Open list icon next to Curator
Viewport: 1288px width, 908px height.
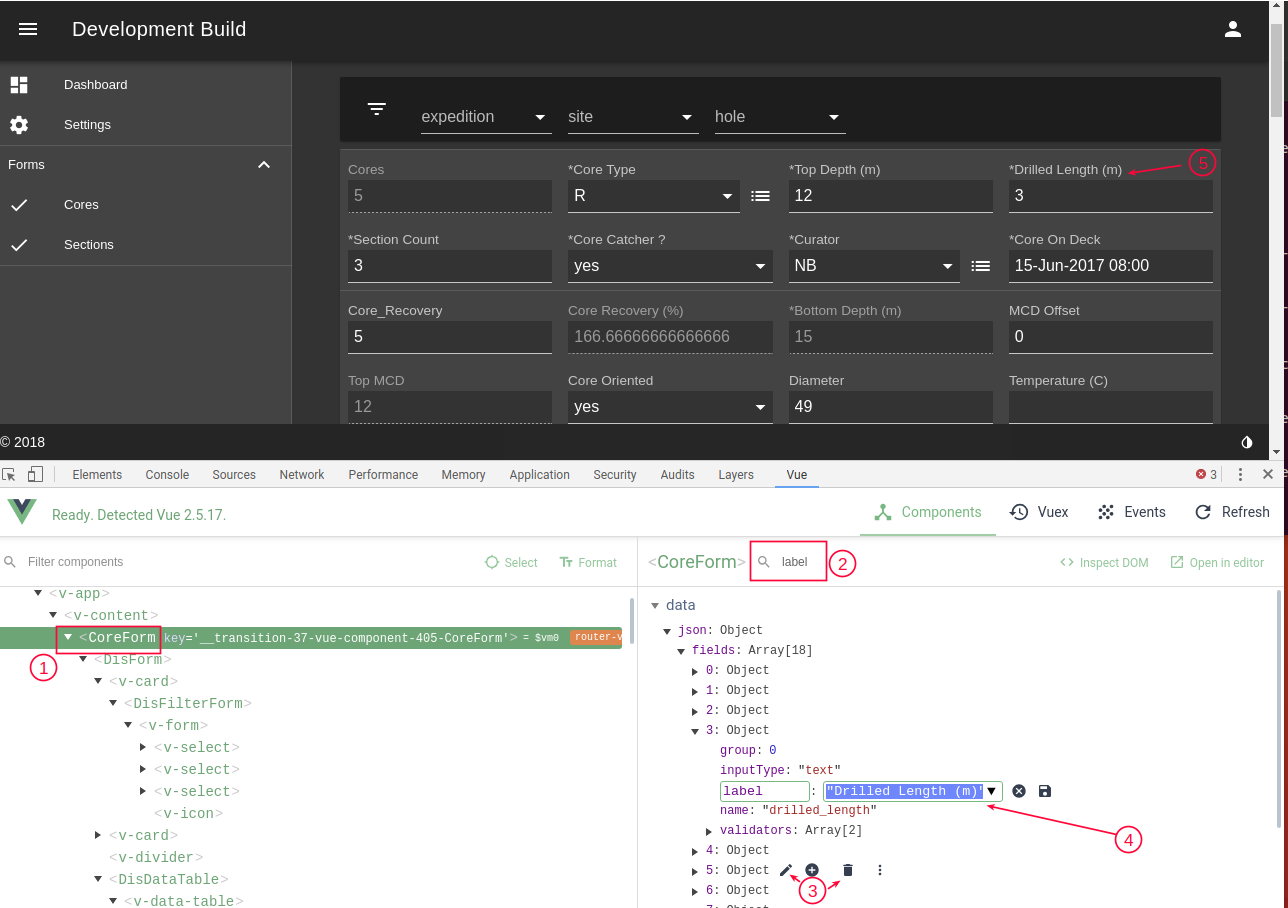point(981,266)
